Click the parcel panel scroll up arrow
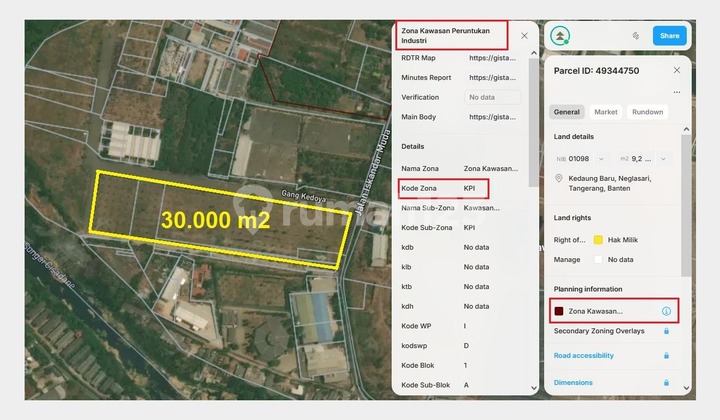 tap(686, 129)
